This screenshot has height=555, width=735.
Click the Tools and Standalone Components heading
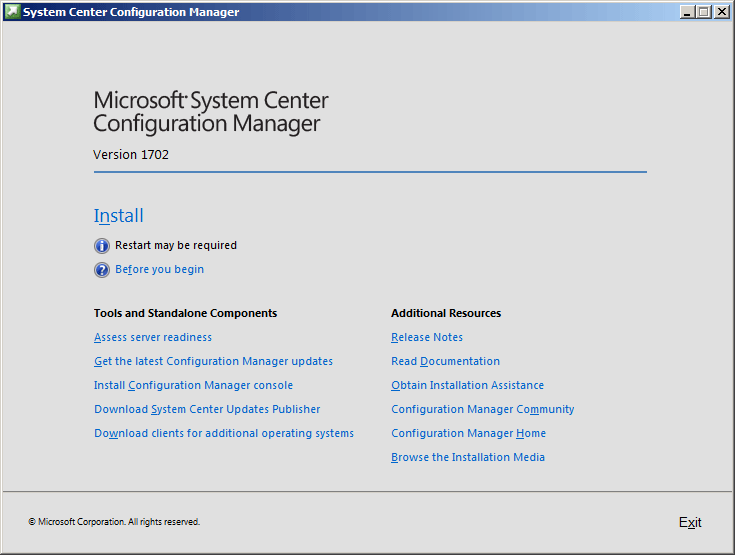[185, 313]
